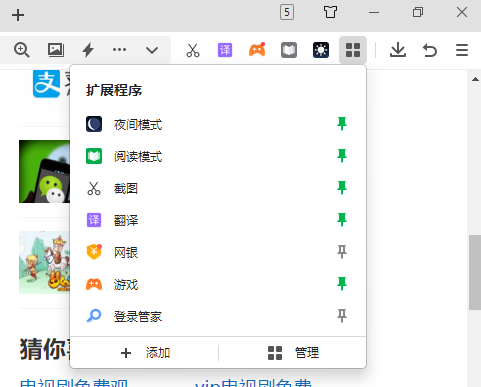Viewport: 481px width, 387px height.
Task: Unpin 翻译 using its green pin
Action: tap(342, 220)
